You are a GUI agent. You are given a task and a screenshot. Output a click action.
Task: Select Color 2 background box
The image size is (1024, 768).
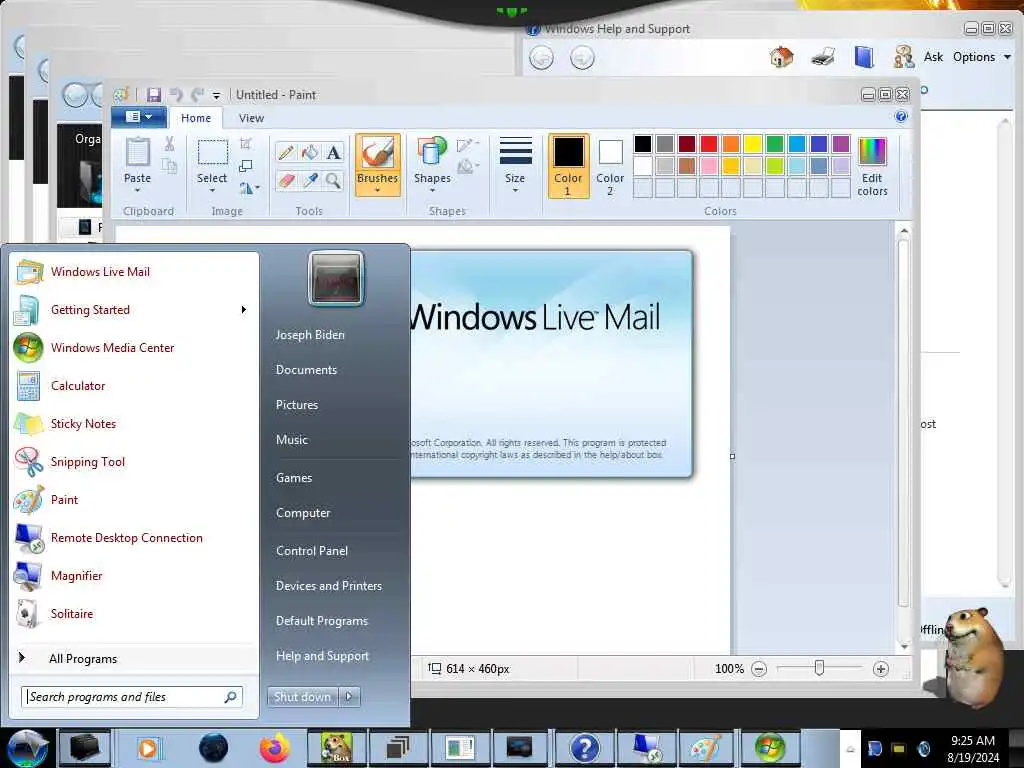[x=610, y=167]
